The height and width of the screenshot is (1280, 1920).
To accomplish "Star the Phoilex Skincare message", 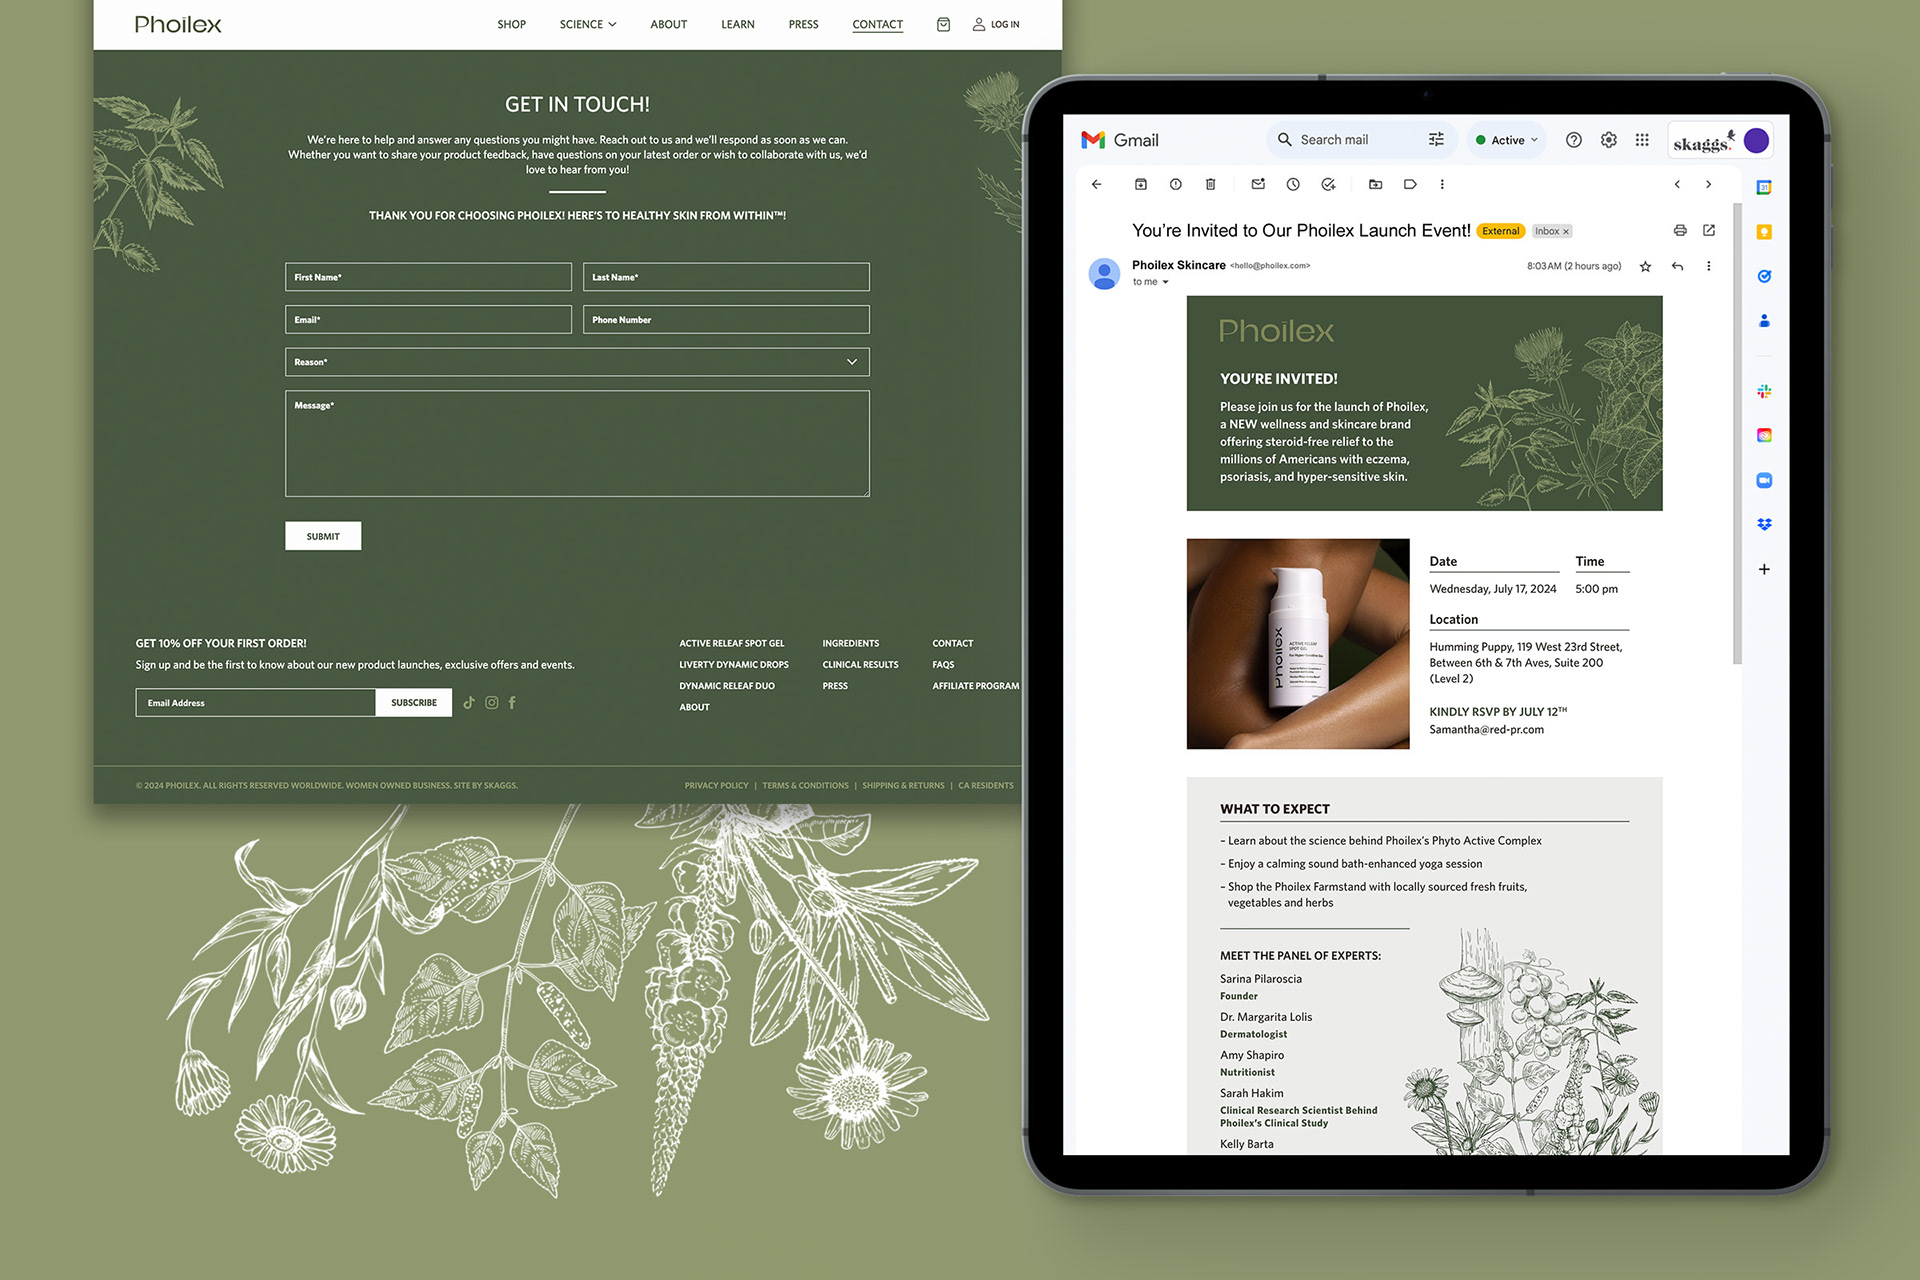I will pyautogui.click(x=1645, y=266).
